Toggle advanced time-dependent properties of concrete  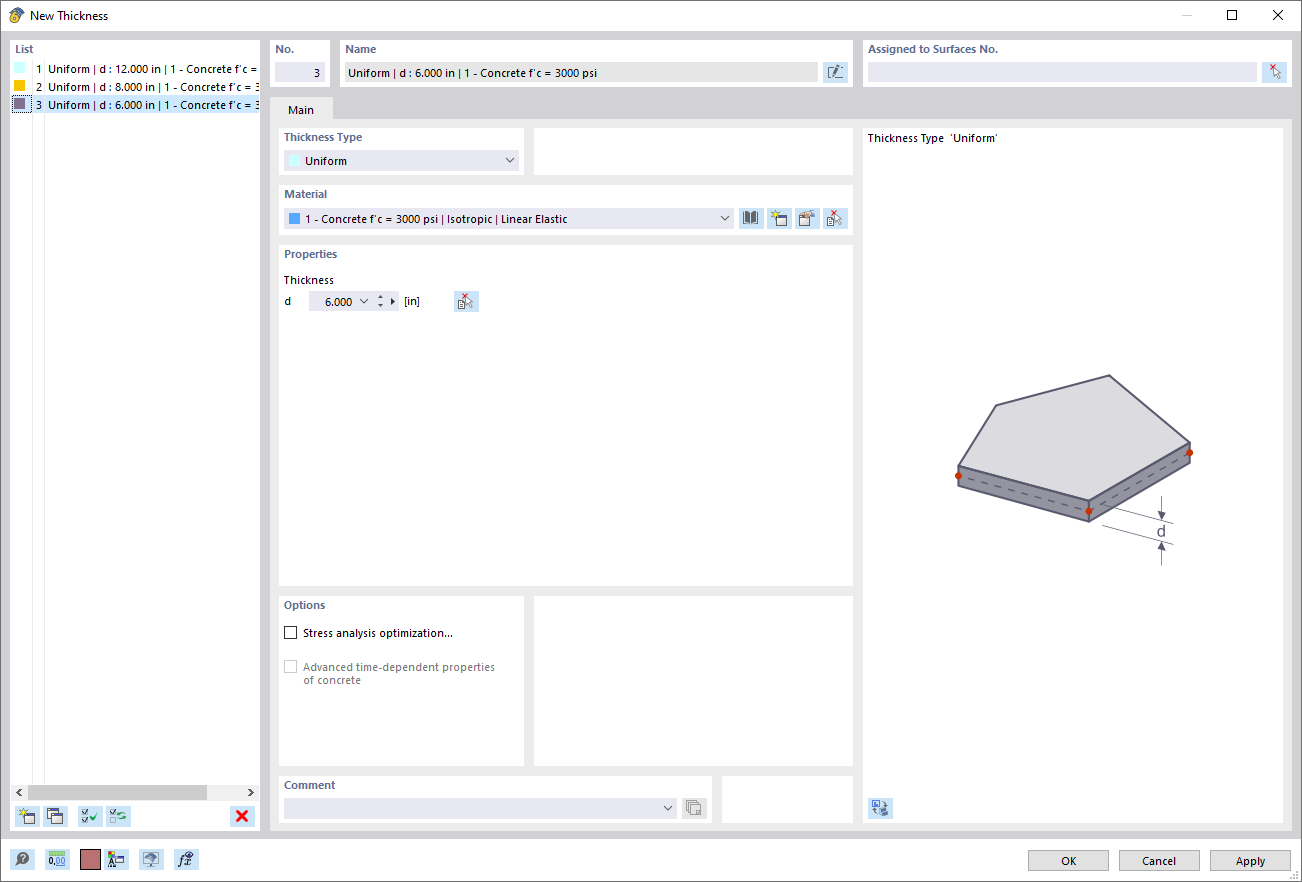tap(290, 666)
